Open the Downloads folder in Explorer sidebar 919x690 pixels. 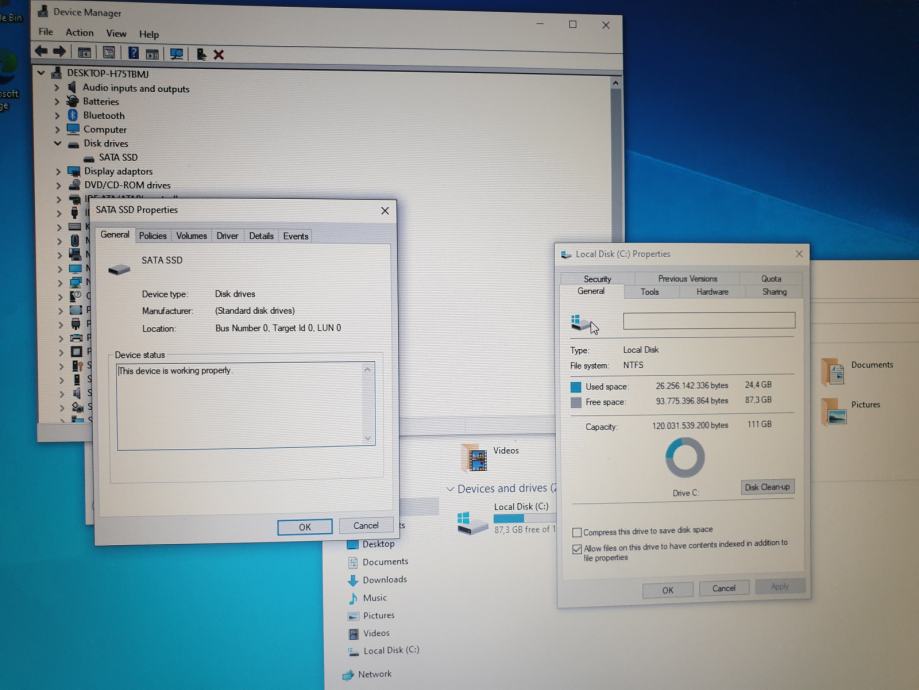(384, 580)
